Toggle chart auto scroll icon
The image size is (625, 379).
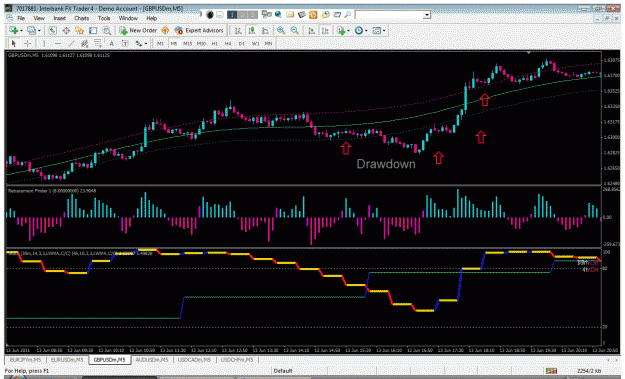coord(312,31)
